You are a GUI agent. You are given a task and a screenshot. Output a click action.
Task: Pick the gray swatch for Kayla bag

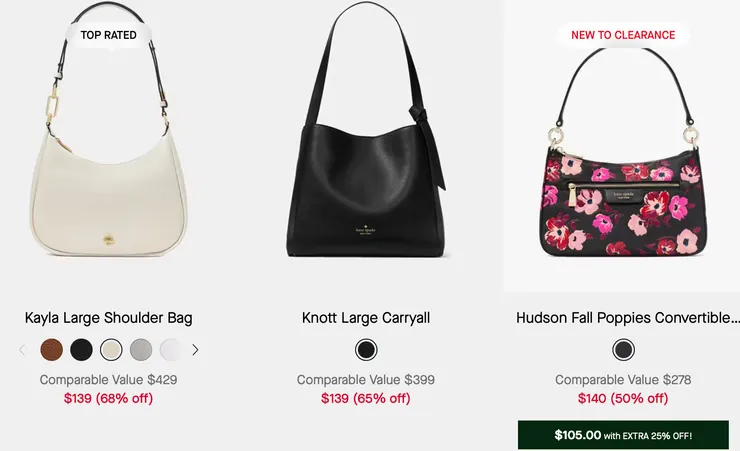click(x=141, y=350)
